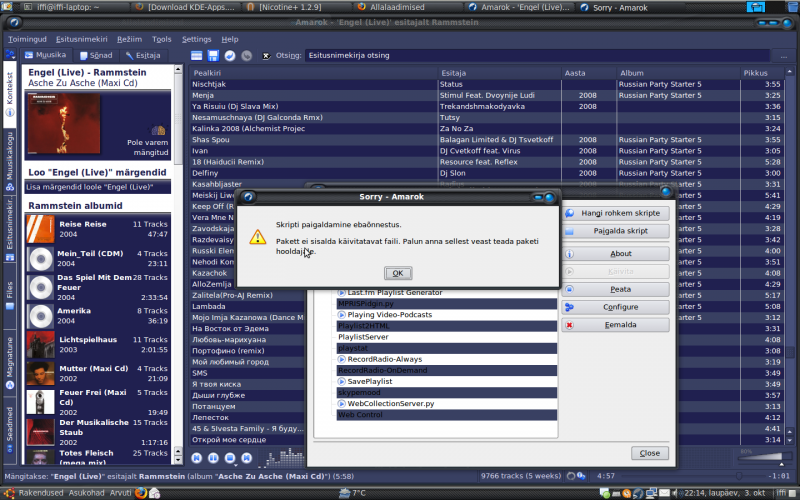Screen dimensions: 800x500
Task: Select MPRISPidgin.py script
Action: tap(446, 304)
